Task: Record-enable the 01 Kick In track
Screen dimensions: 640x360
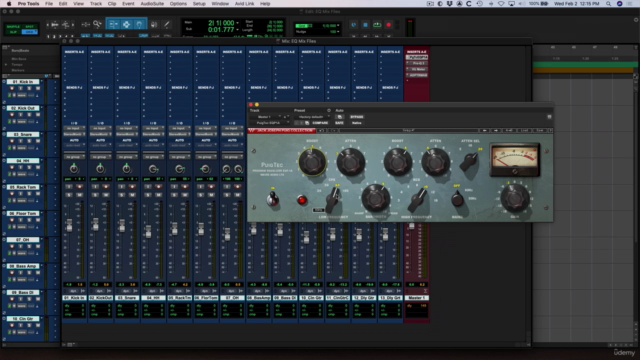Action: tap(12, 88)
